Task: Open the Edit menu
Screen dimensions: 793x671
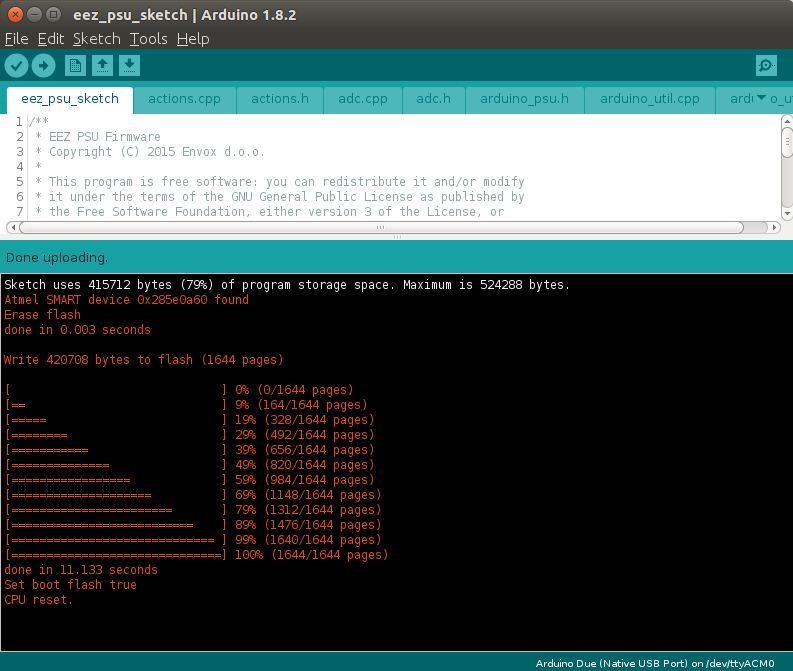Action: point(50,39)
